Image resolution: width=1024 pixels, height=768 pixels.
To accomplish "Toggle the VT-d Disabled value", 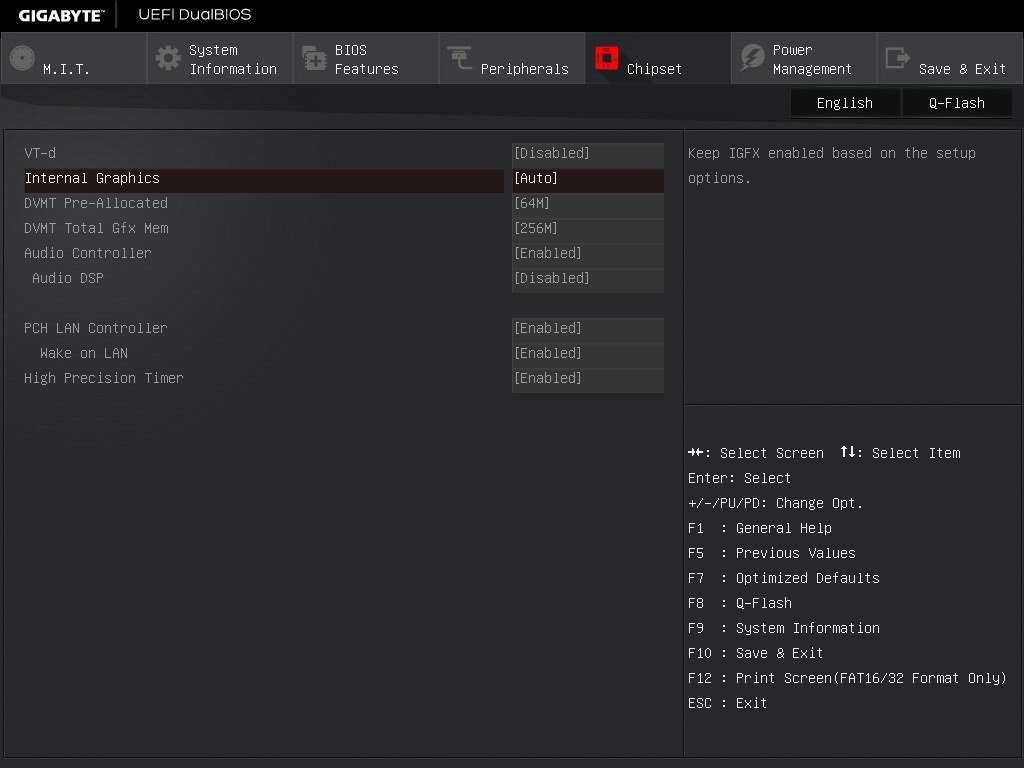I will [x=587, y=154].
